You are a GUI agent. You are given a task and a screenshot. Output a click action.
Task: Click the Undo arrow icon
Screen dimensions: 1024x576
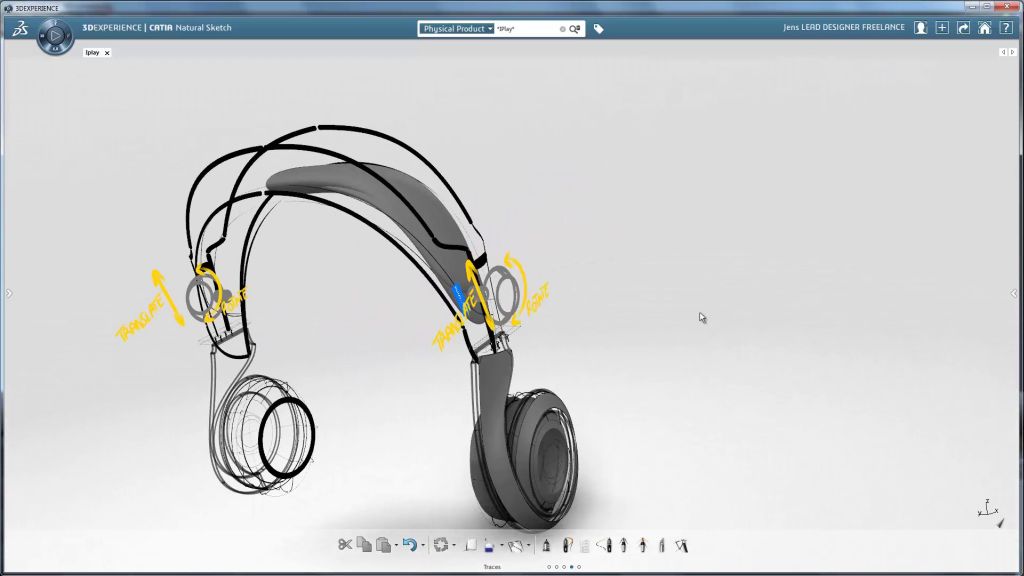[x=408, y=545]
